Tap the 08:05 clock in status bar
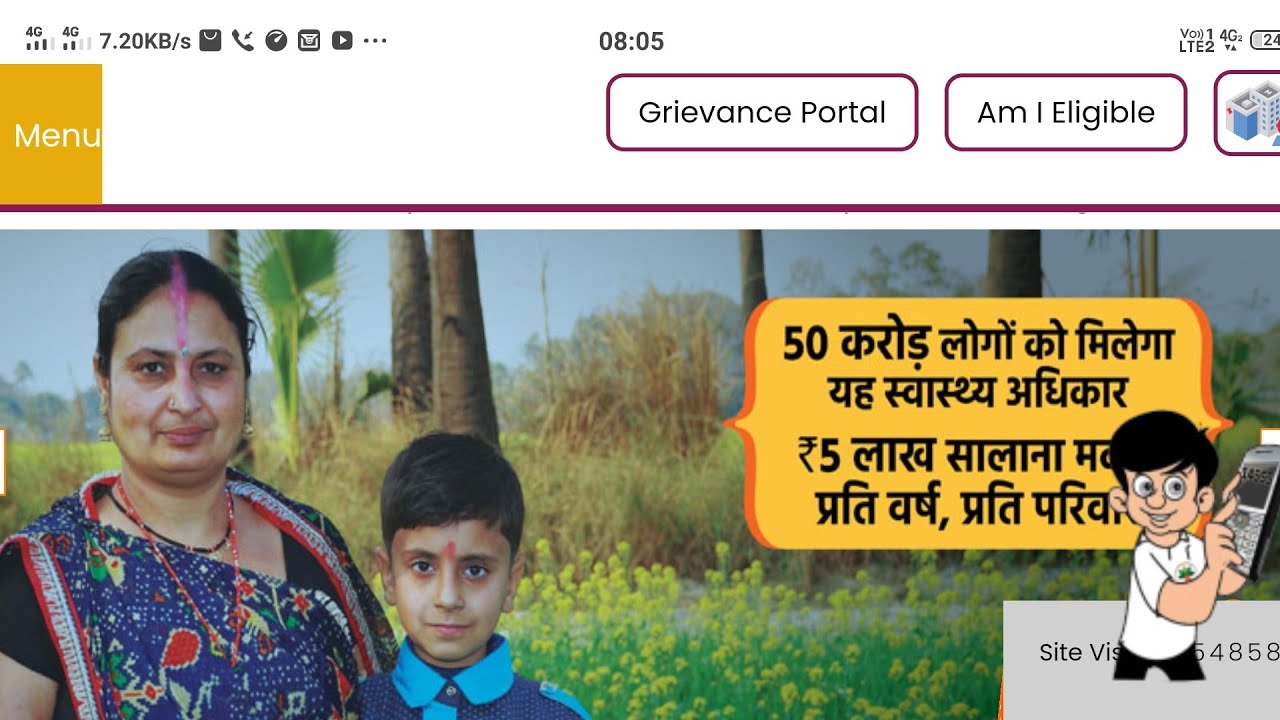Image resolution: width=1280 pixels, height=720 pixels. [x=631, y=41]
